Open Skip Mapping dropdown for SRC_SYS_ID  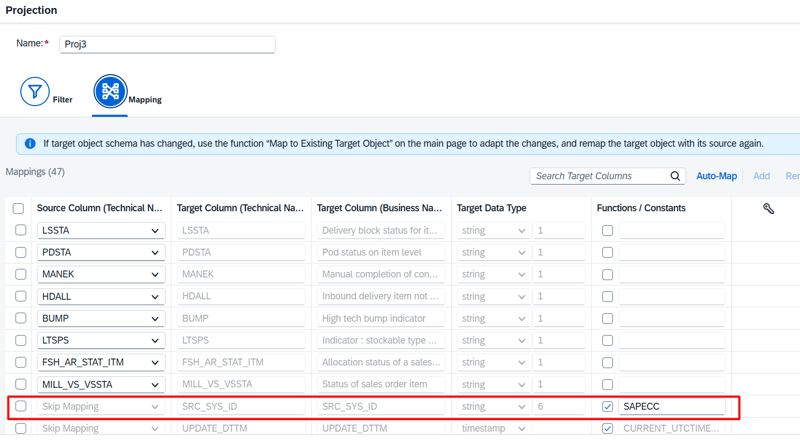point(155,407)
